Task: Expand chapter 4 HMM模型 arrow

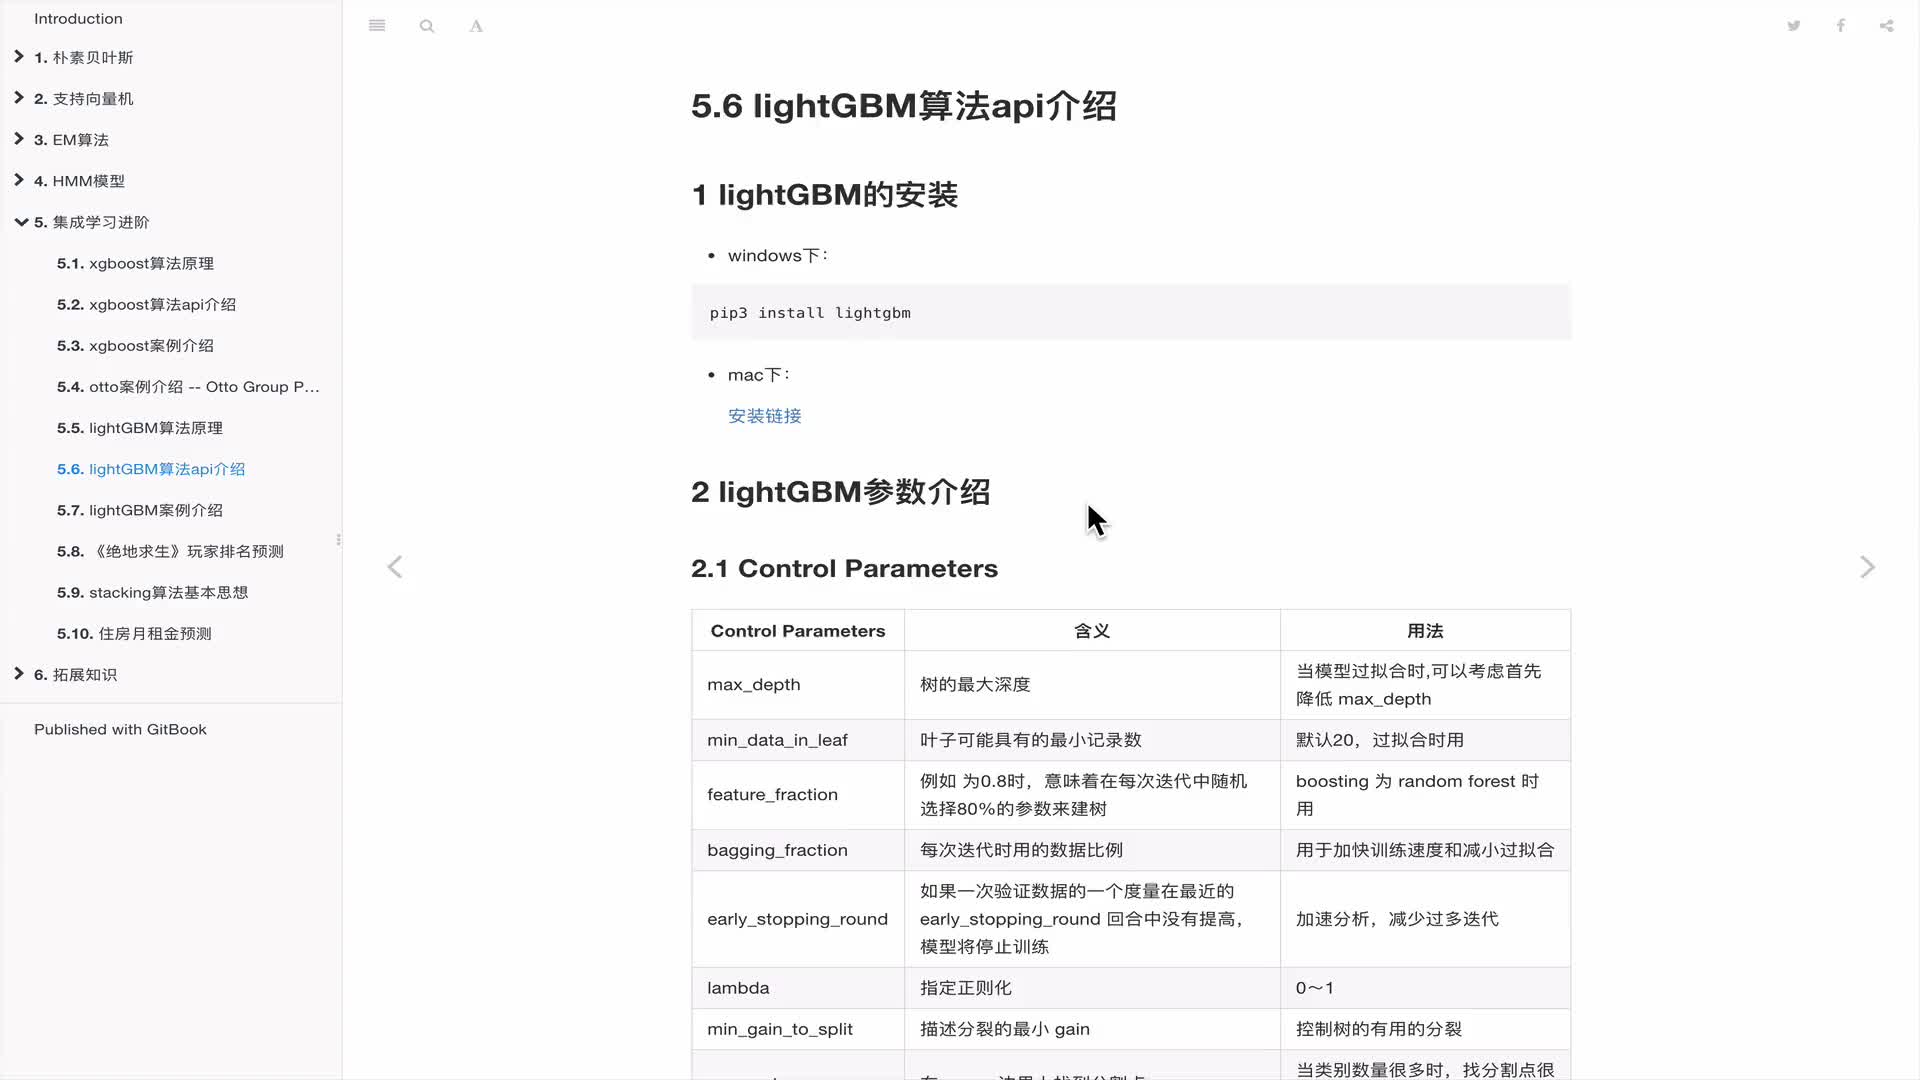Action: 19,180
